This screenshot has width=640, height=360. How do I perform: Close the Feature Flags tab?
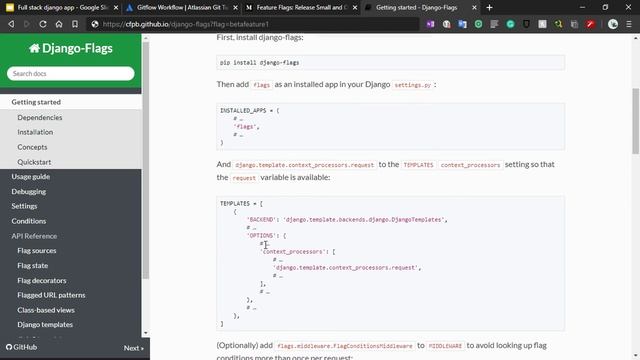point(355,7)
